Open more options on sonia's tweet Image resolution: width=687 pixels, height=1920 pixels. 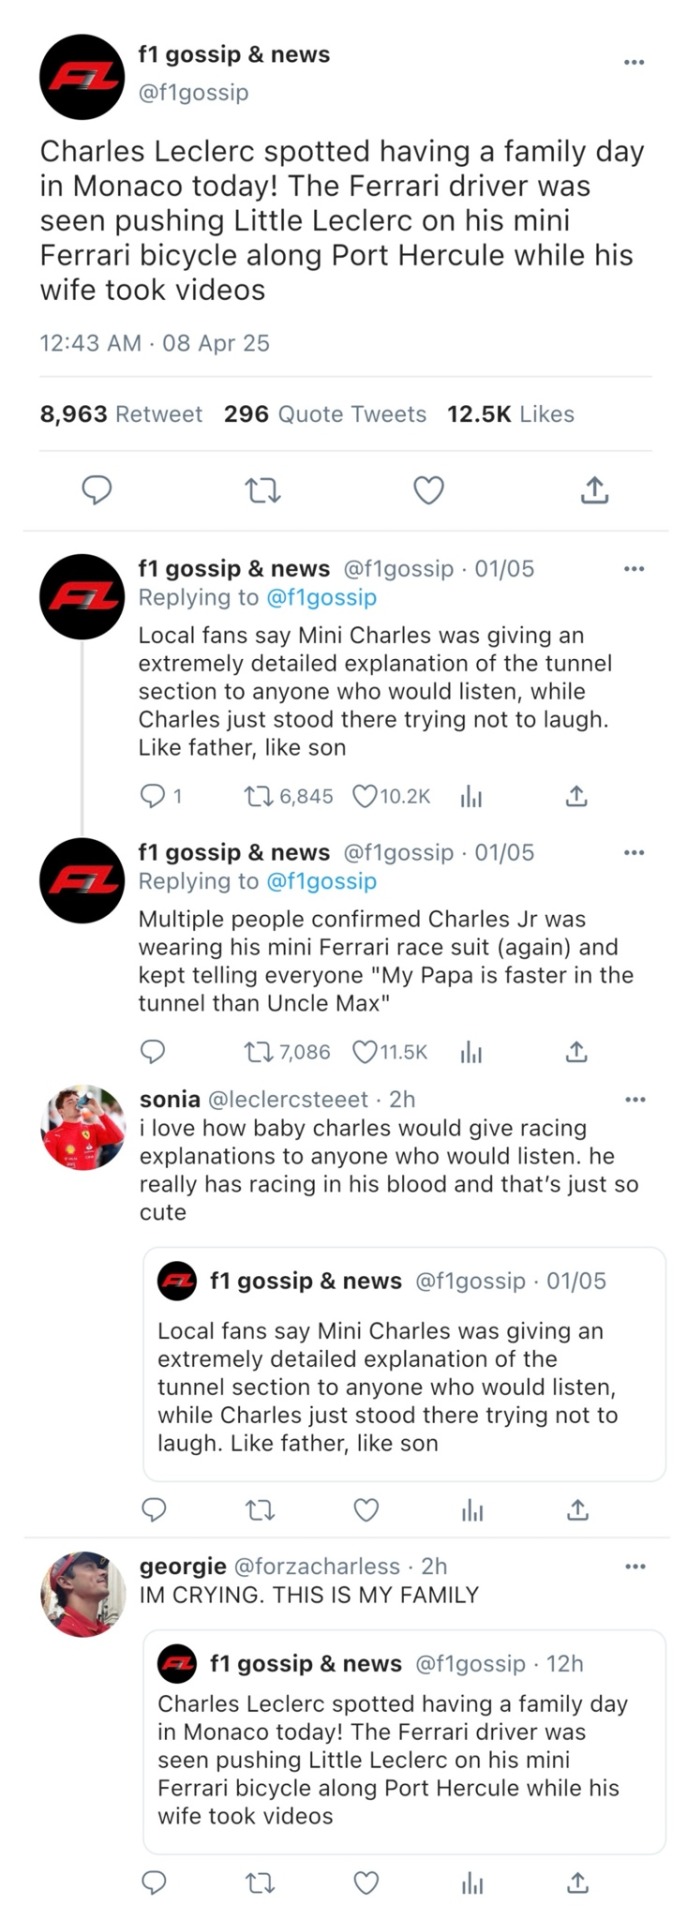[634, 1099]
